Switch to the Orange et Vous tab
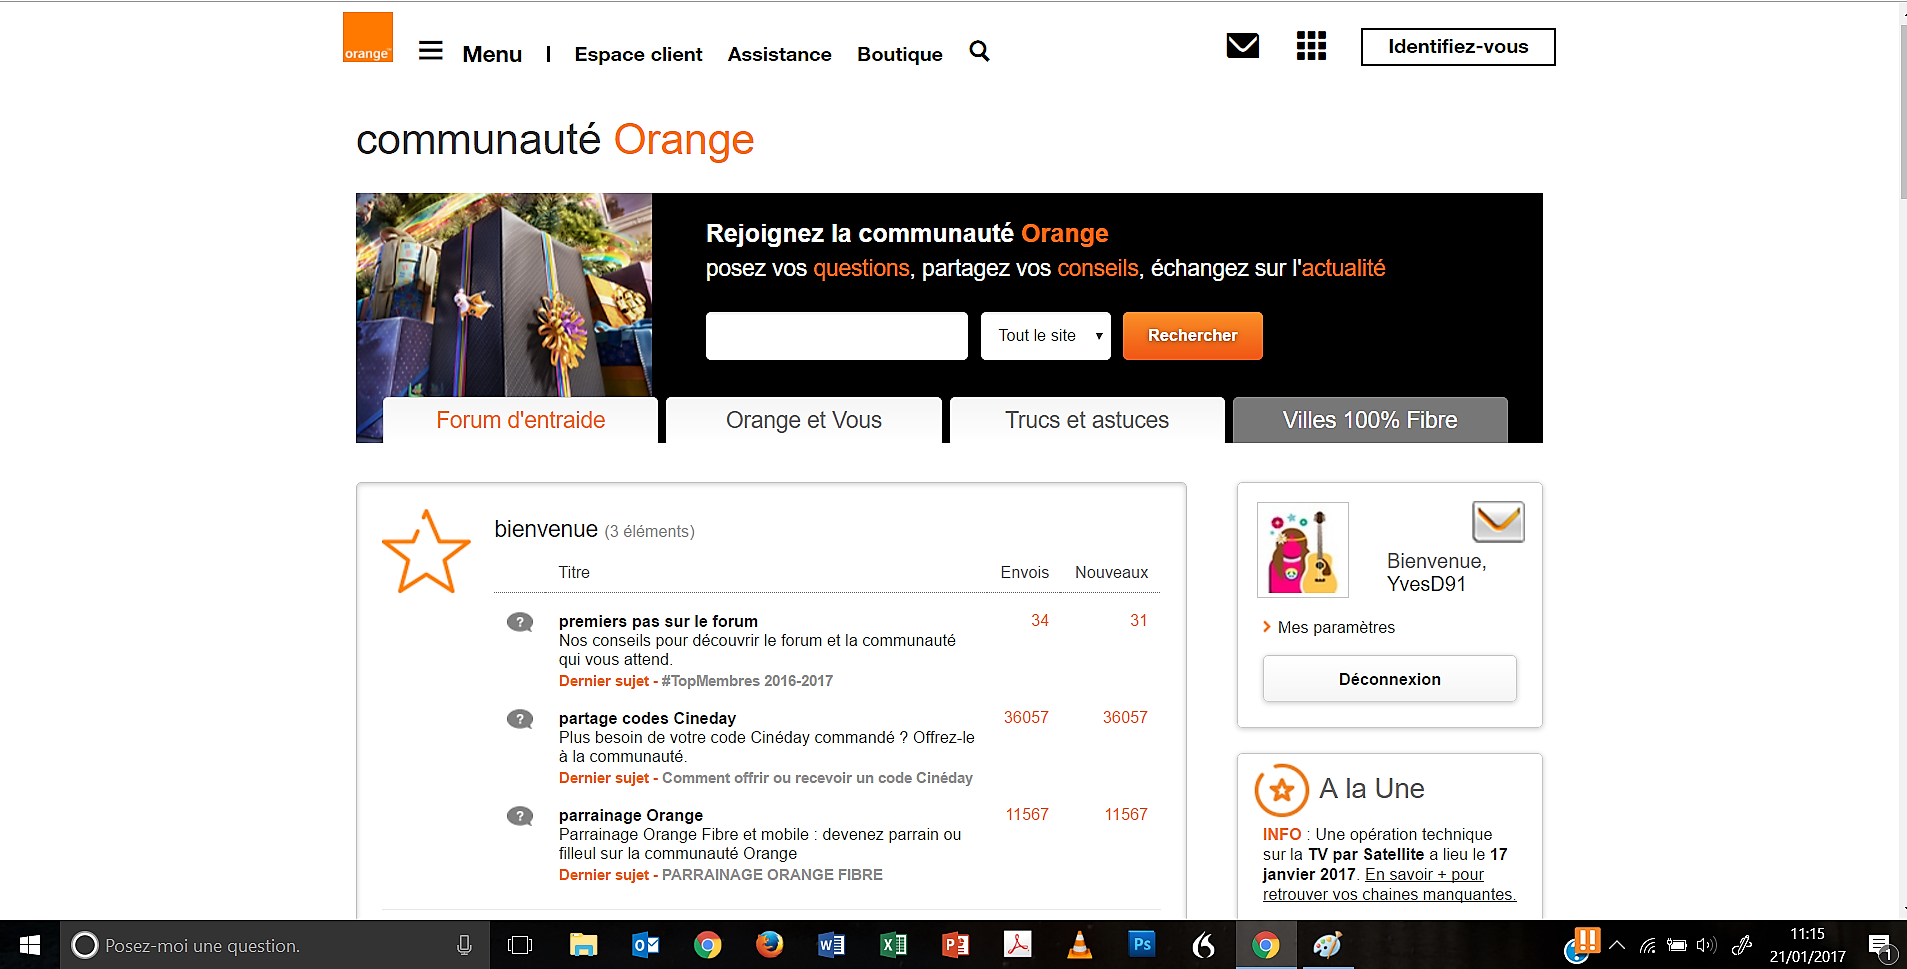 (804, 420)
